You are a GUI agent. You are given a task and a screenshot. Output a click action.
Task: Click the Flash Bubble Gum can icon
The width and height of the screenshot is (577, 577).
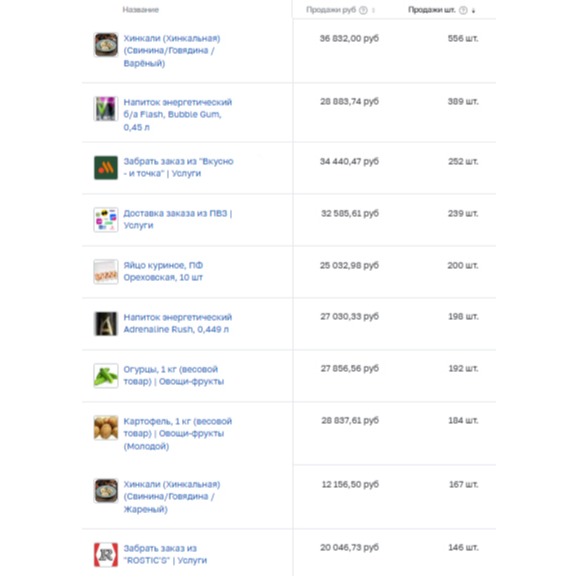coord(106,109)
